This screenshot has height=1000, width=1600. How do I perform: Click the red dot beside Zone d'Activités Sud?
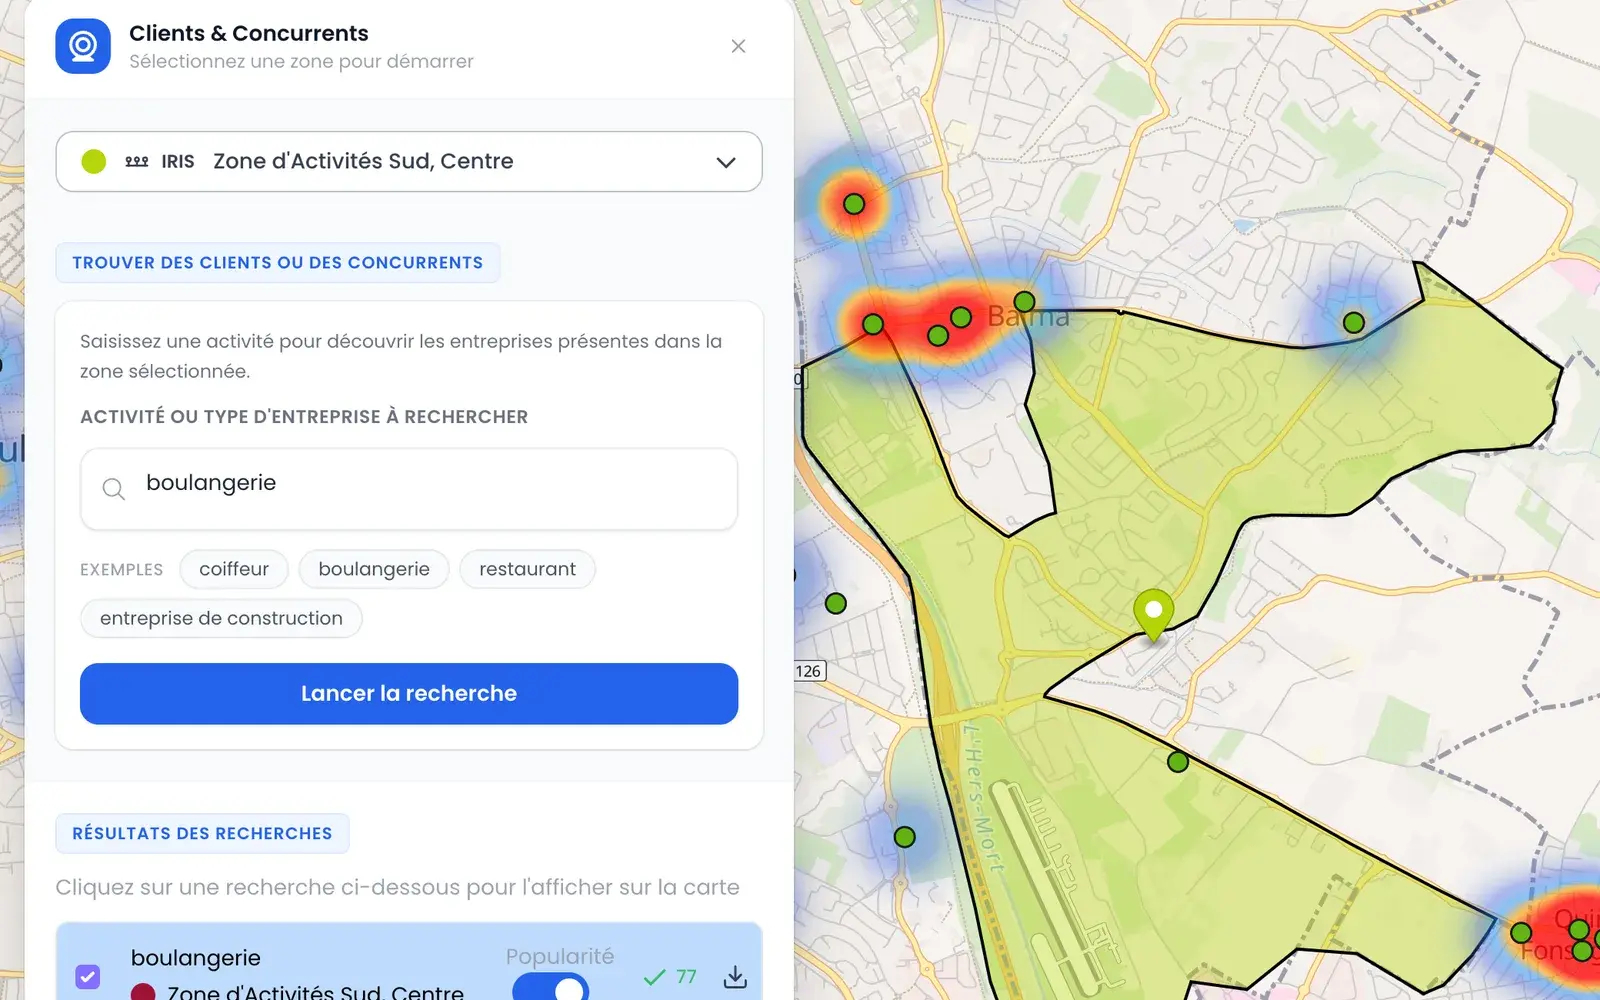tap(143, 993)
